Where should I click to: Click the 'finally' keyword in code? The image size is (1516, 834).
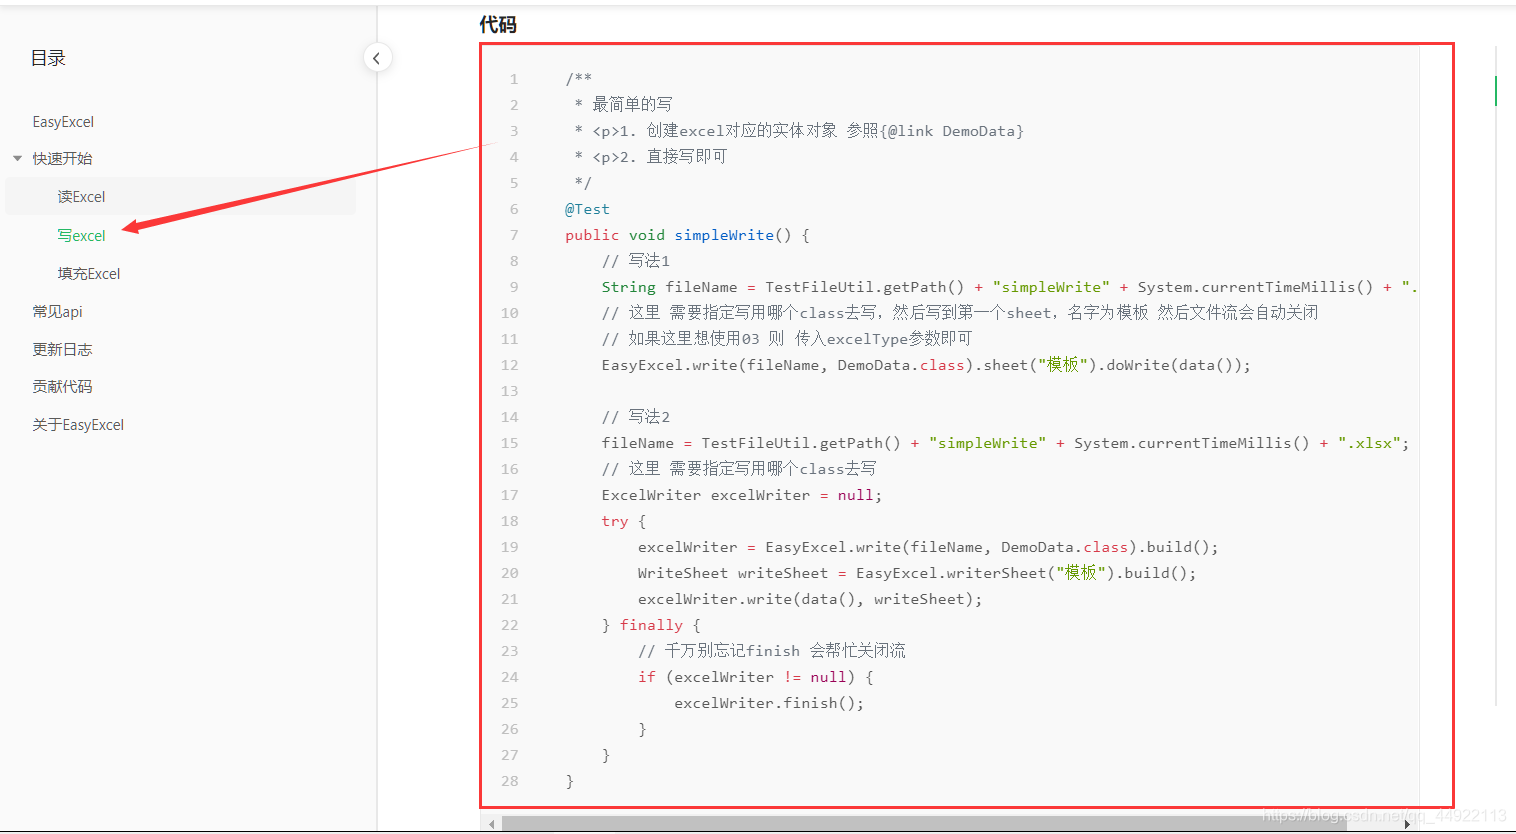tap(651, 625)
